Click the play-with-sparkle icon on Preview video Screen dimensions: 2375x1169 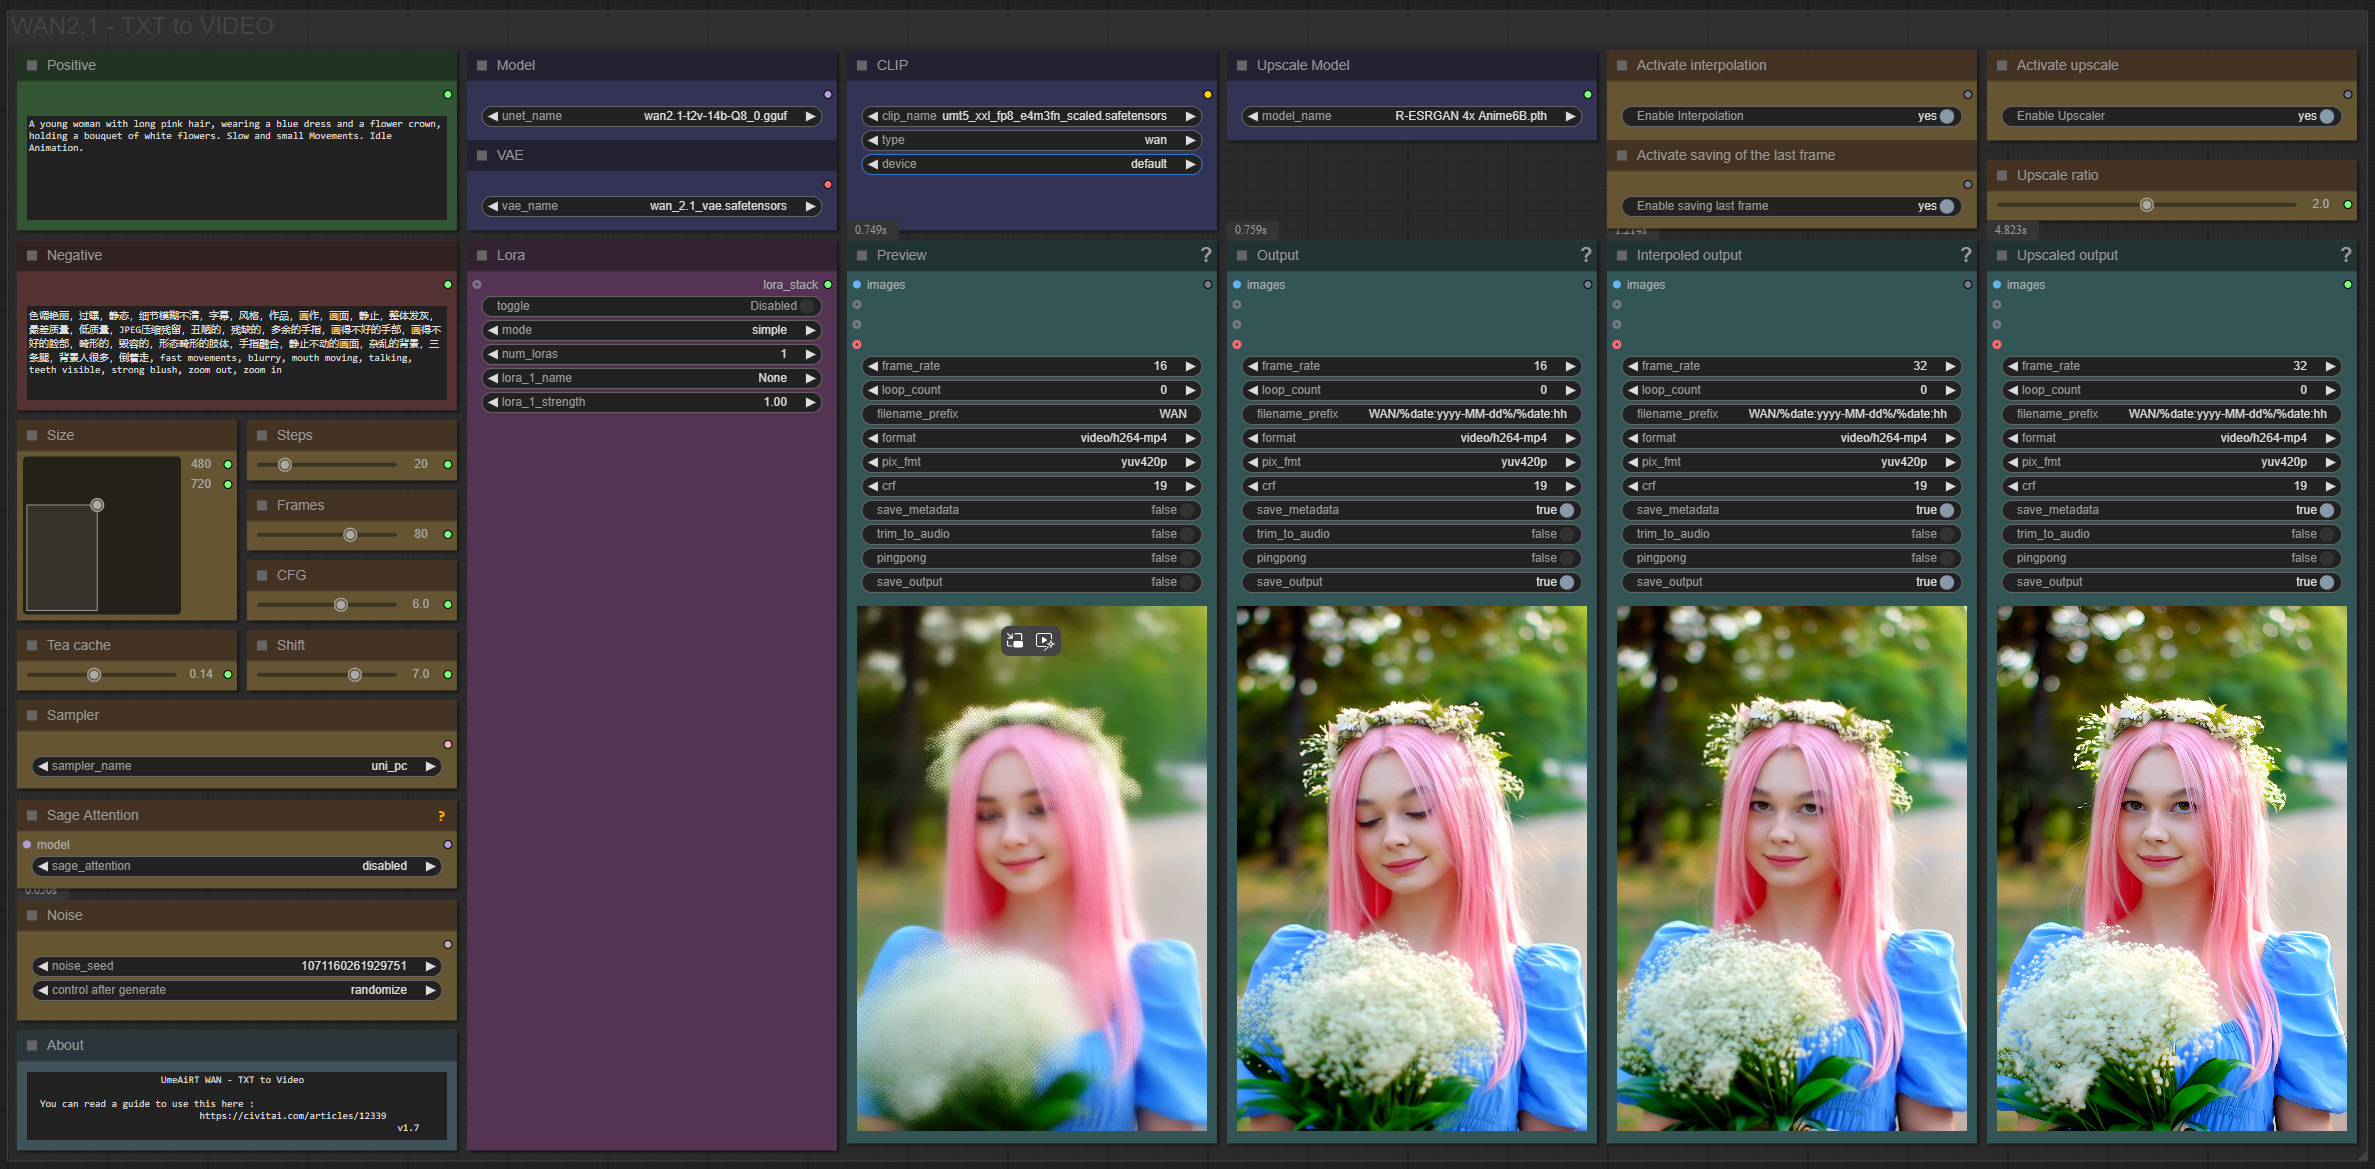tap(1045, 641)
